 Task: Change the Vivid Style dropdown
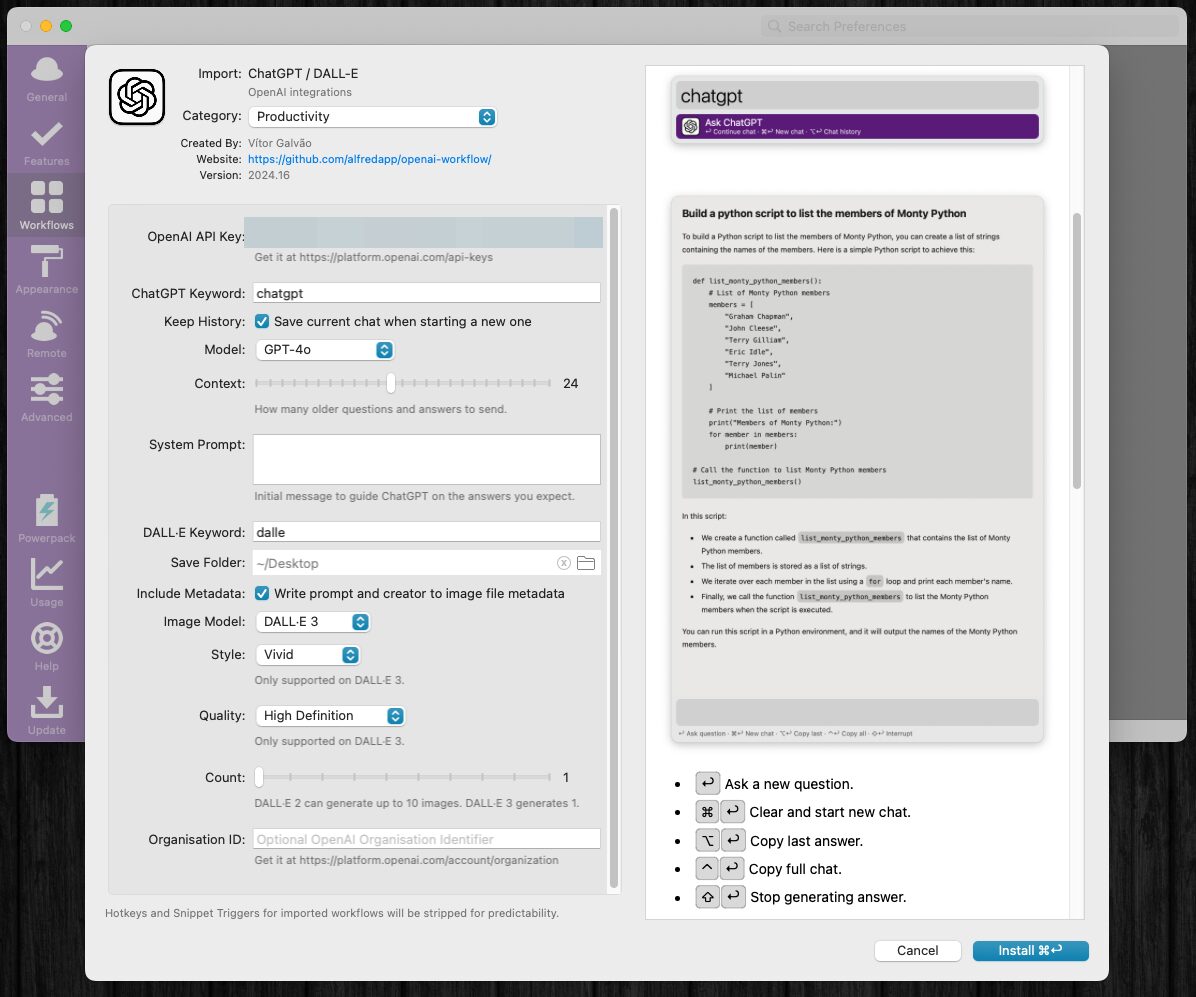coord(308,655)
